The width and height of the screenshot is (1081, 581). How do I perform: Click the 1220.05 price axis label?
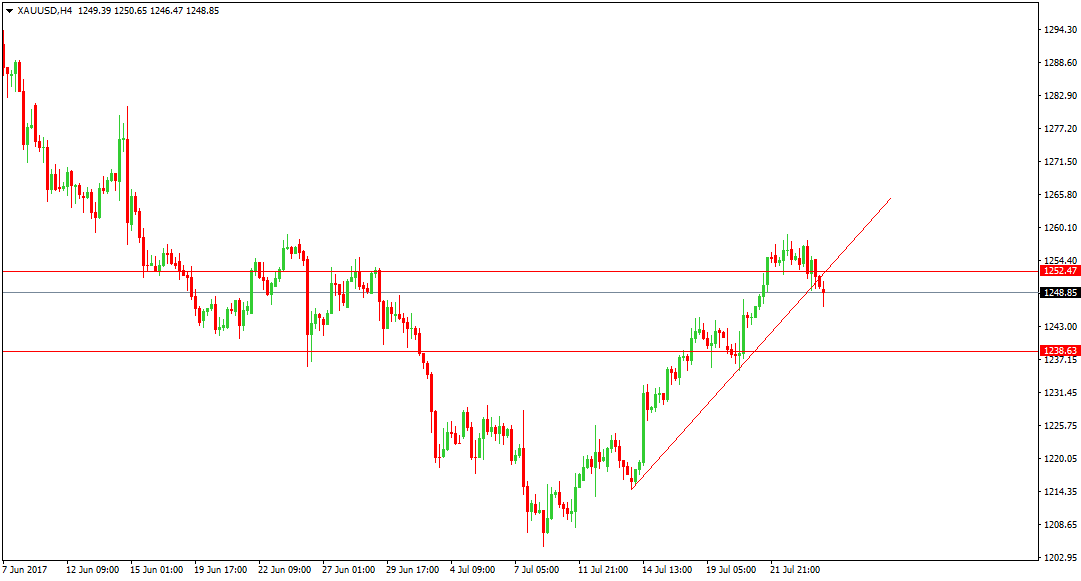1060,459
